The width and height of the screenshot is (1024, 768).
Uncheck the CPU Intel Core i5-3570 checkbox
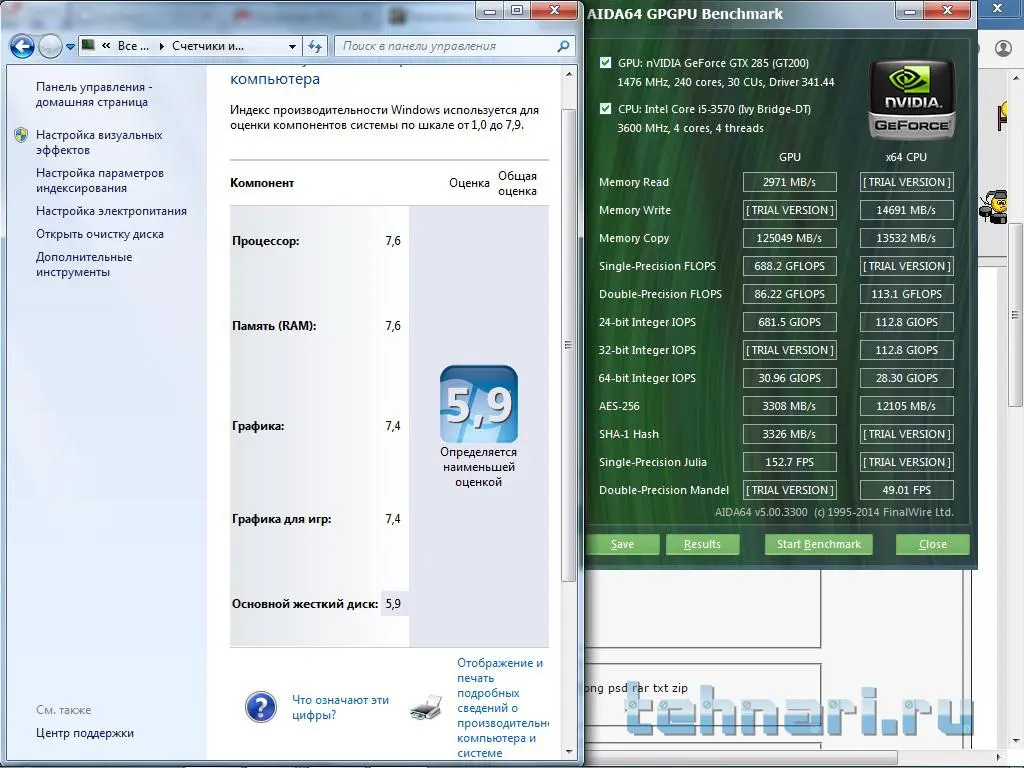pos(605,108)
